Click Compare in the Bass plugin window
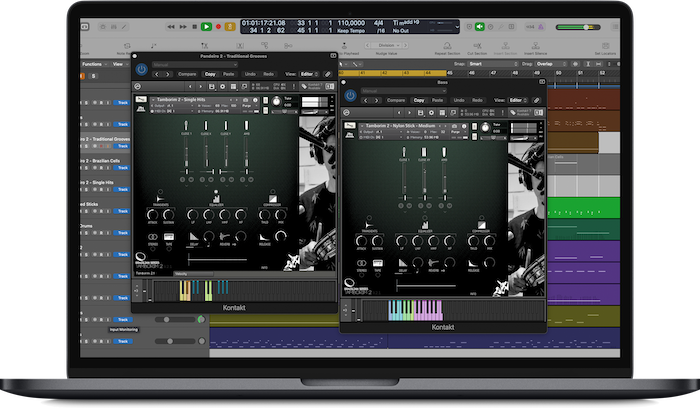The height and width of the screenshot is (408, 700). click(x=396, y=100)
